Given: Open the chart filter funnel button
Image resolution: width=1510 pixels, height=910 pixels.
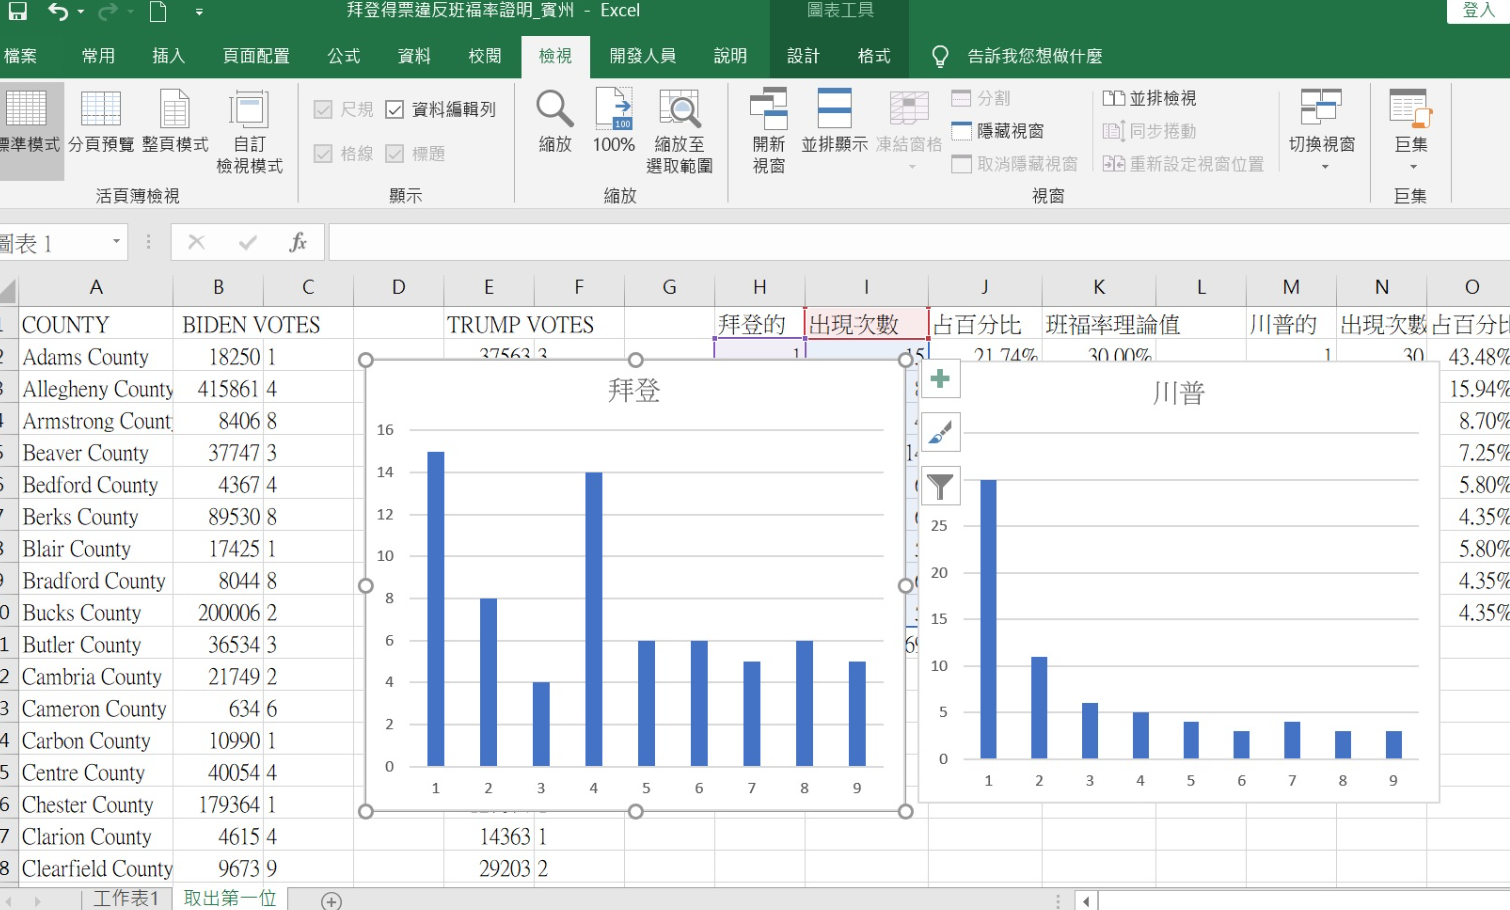Looking at the screenshot, I should [940, 487].
